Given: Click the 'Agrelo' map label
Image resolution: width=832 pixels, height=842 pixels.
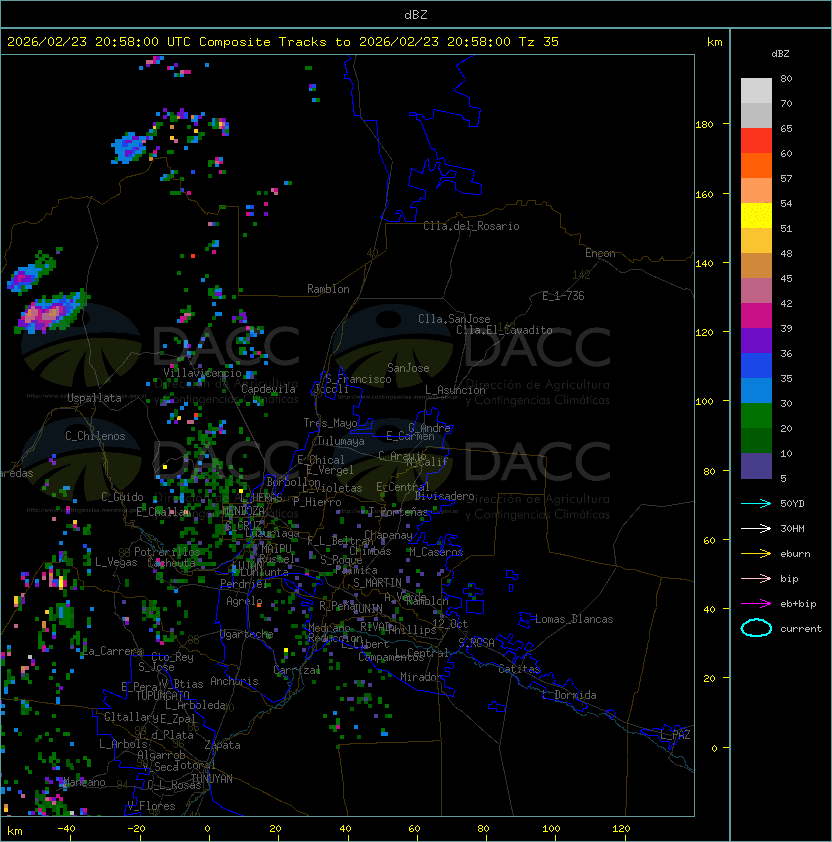Looking at the screenshot, I should (244, 601).
